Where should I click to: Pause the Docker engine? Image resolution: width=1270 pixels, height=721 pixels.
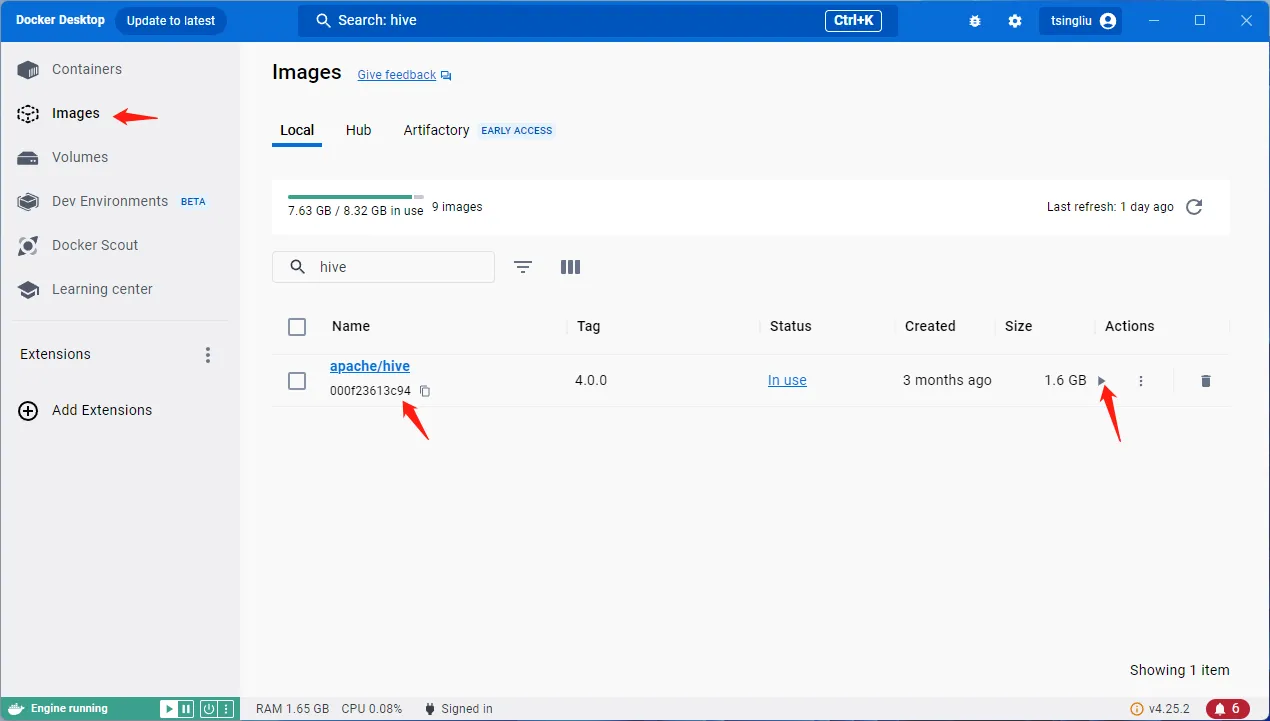coord(185,709)
